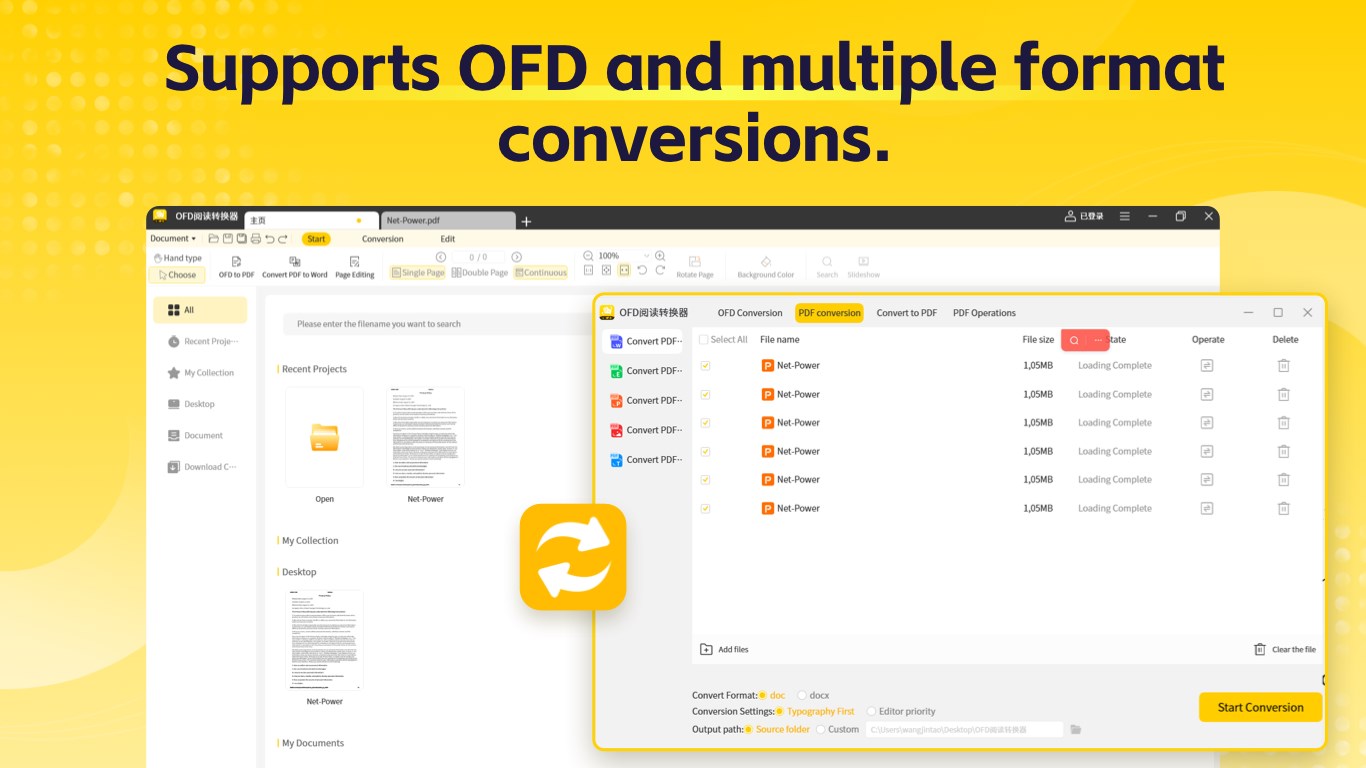Click the Start Conversion button

1260,707
